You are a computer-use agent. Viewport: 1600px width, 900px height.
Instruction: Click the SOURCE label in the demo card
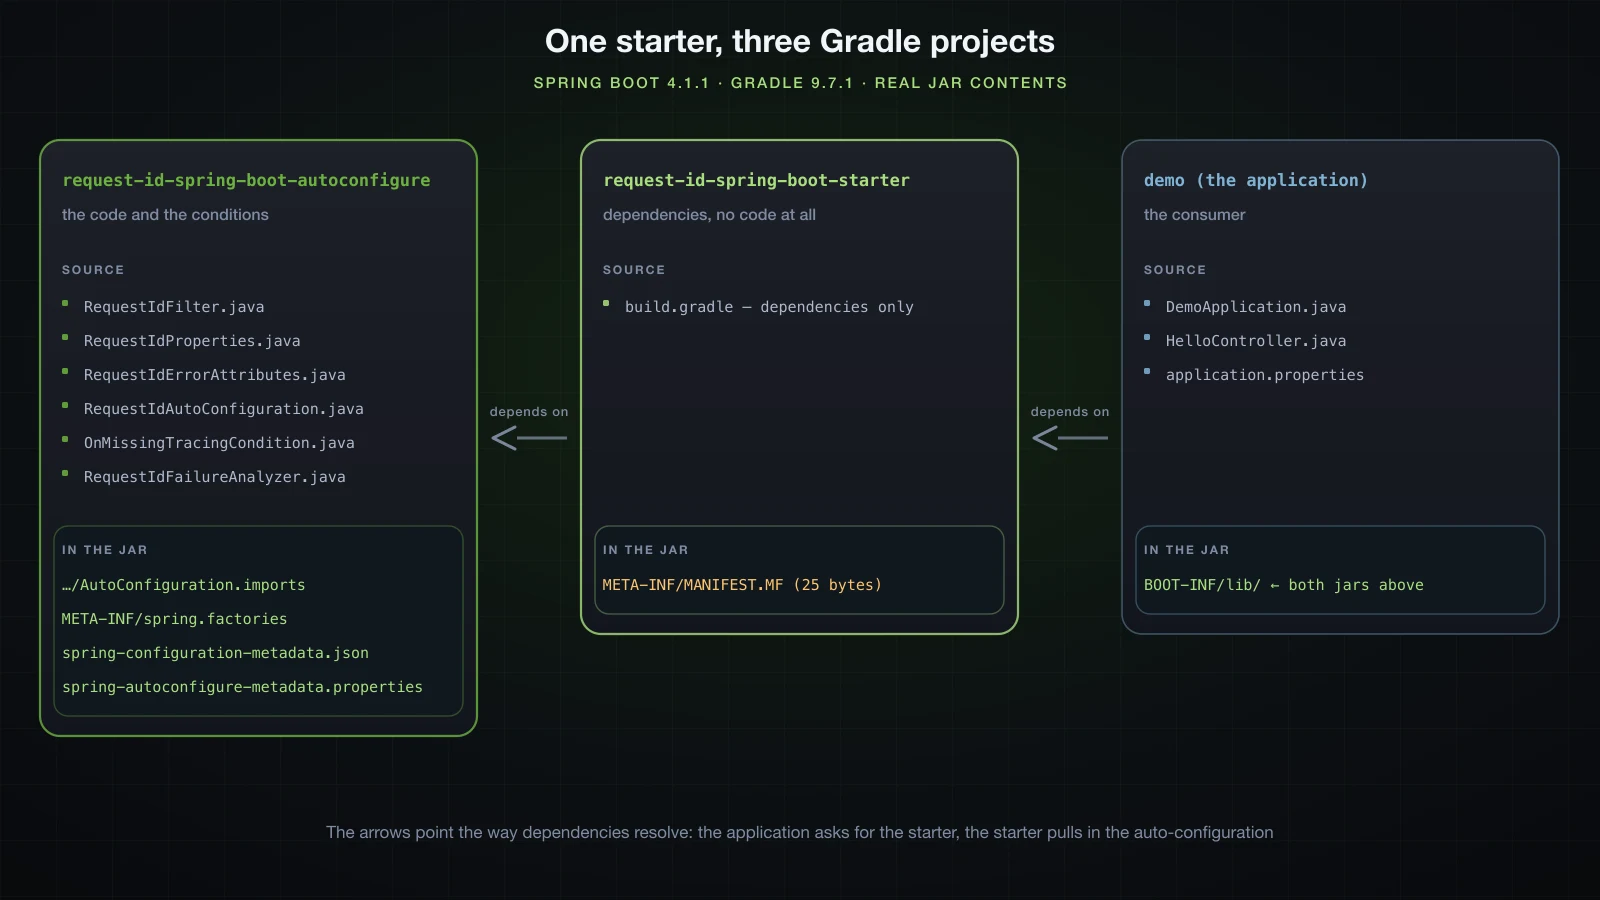point(1175,270)
